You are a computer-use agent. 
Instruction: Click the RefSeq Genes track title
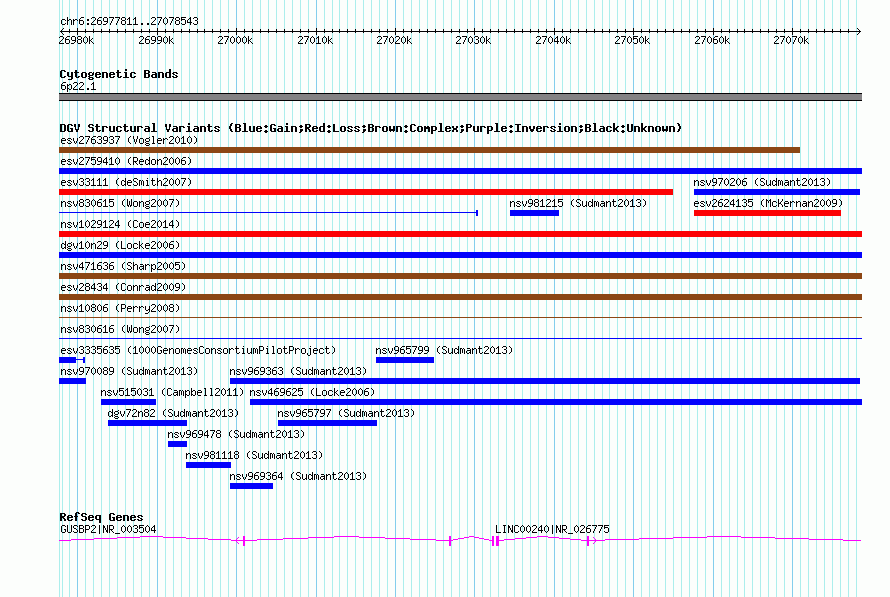pos(101,517)
